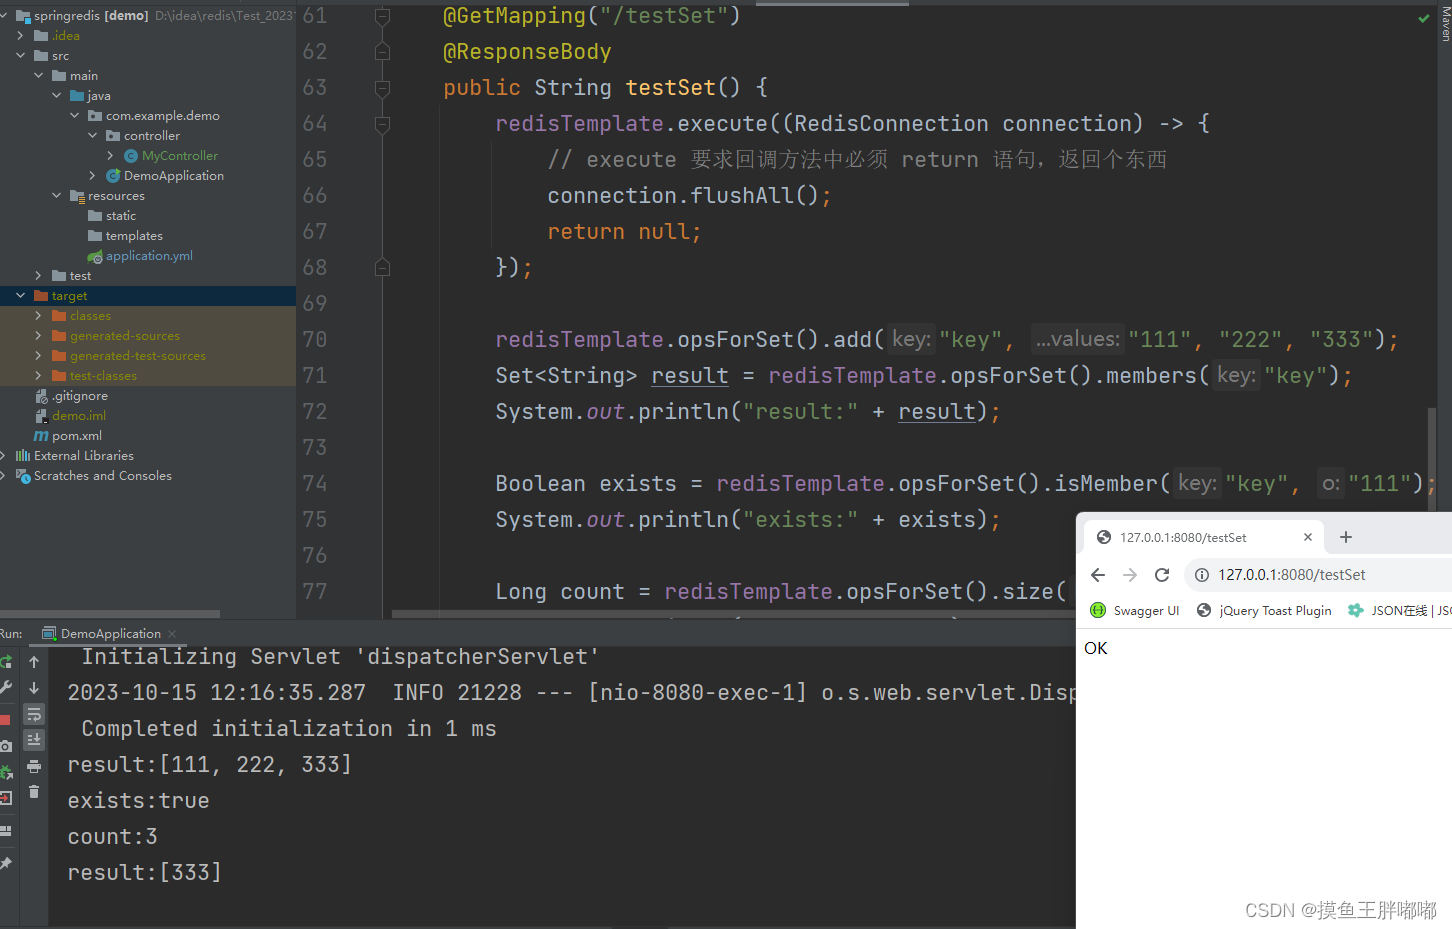Expand the generated-sources folder
The width and height of the screenshot is (1452, 929).
pos(39,336)
